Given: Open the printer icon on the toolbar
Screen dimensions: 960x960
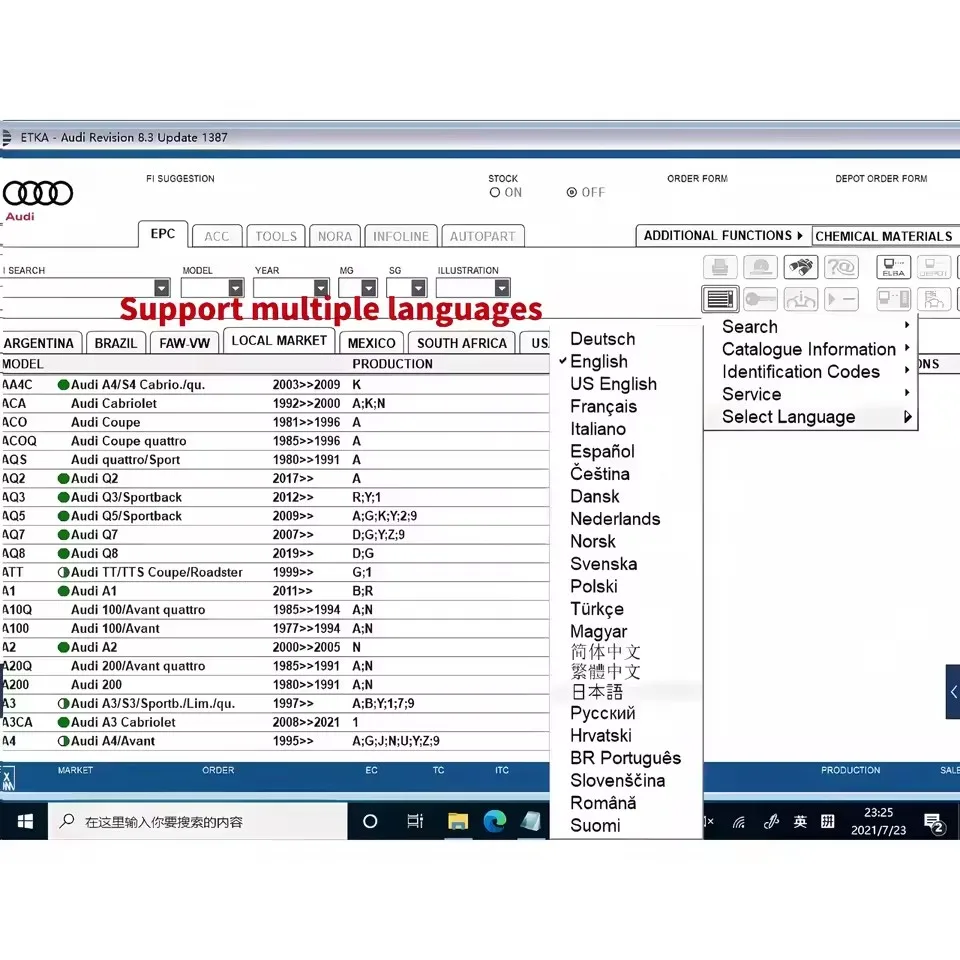Looking at the screenshot, I should 720,267.
